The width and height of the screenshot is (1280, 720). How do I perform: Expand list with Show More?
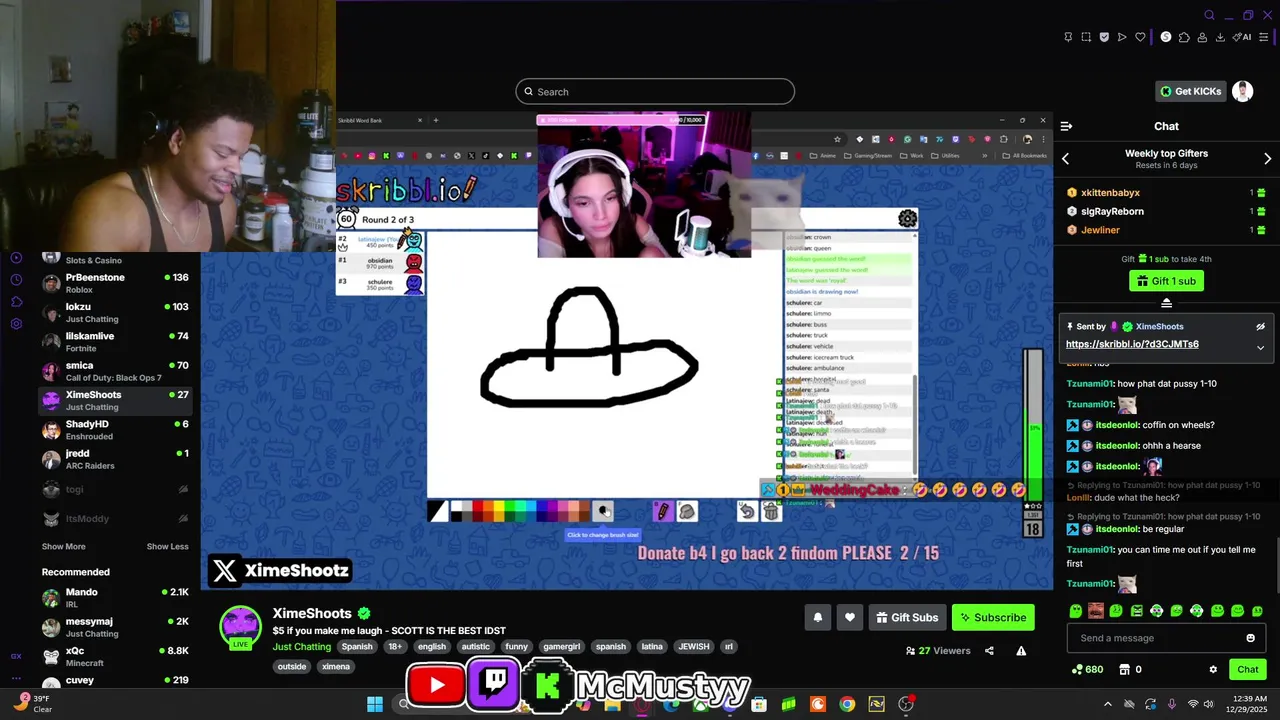[x=64, y=547]
